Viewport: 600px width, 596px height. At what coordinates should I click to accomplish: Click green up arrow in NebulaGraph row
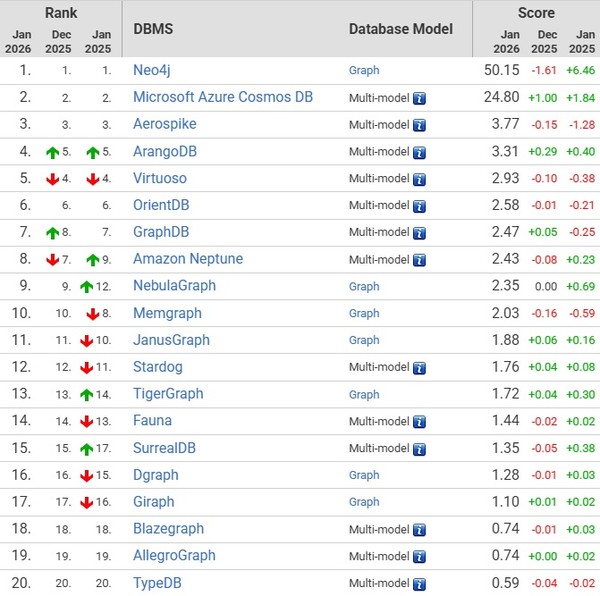87,287
